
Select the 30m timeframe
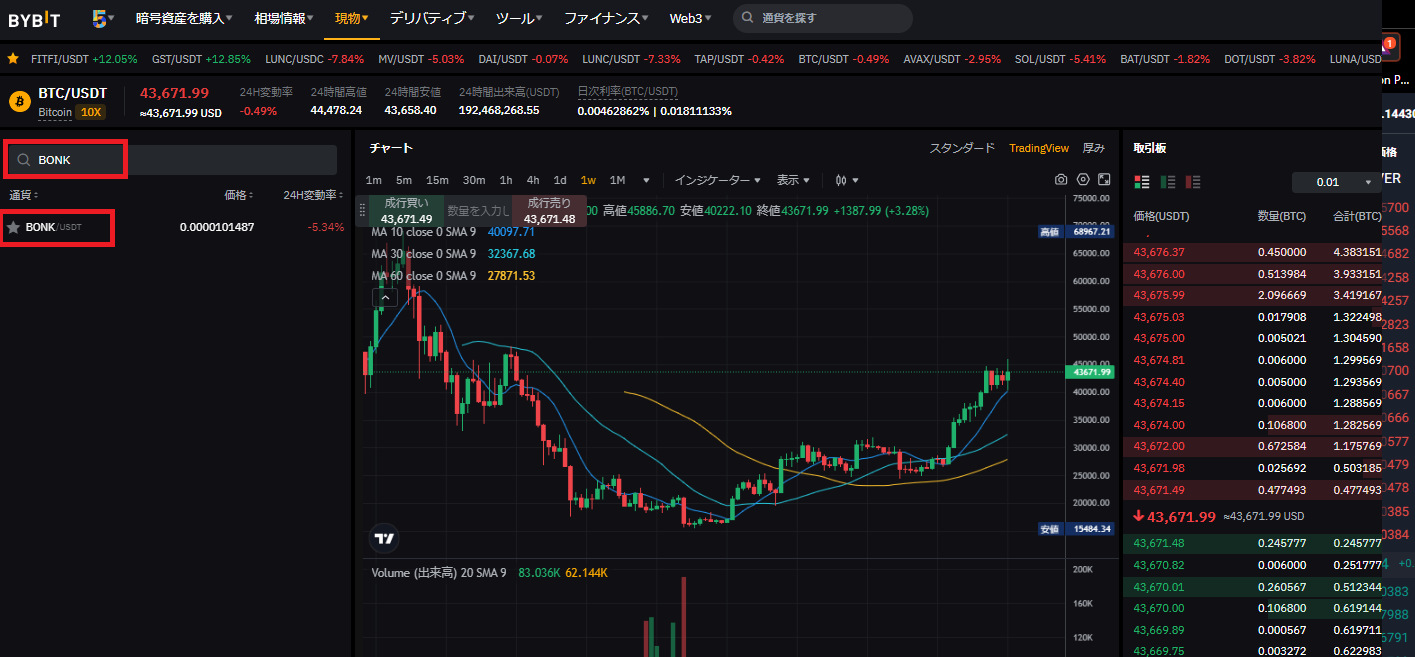coord(474,180)
